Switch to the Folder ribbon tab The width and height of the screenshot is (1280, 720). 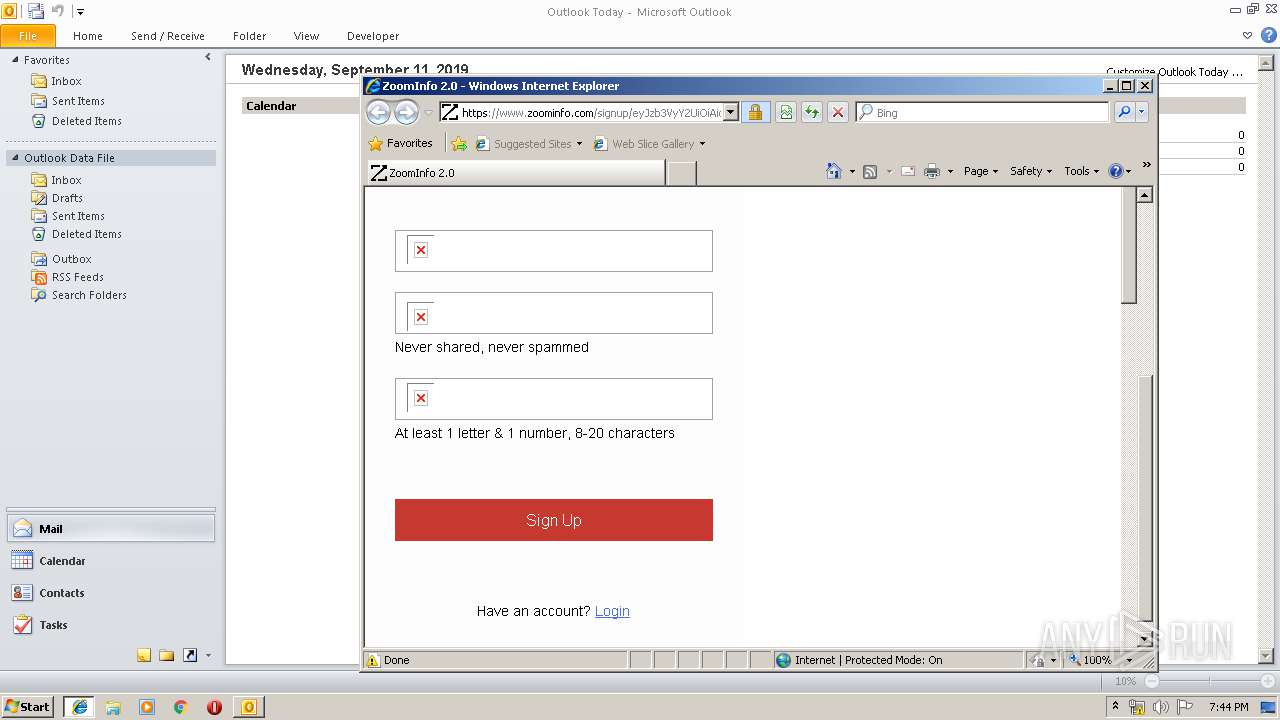pos(250,36)
